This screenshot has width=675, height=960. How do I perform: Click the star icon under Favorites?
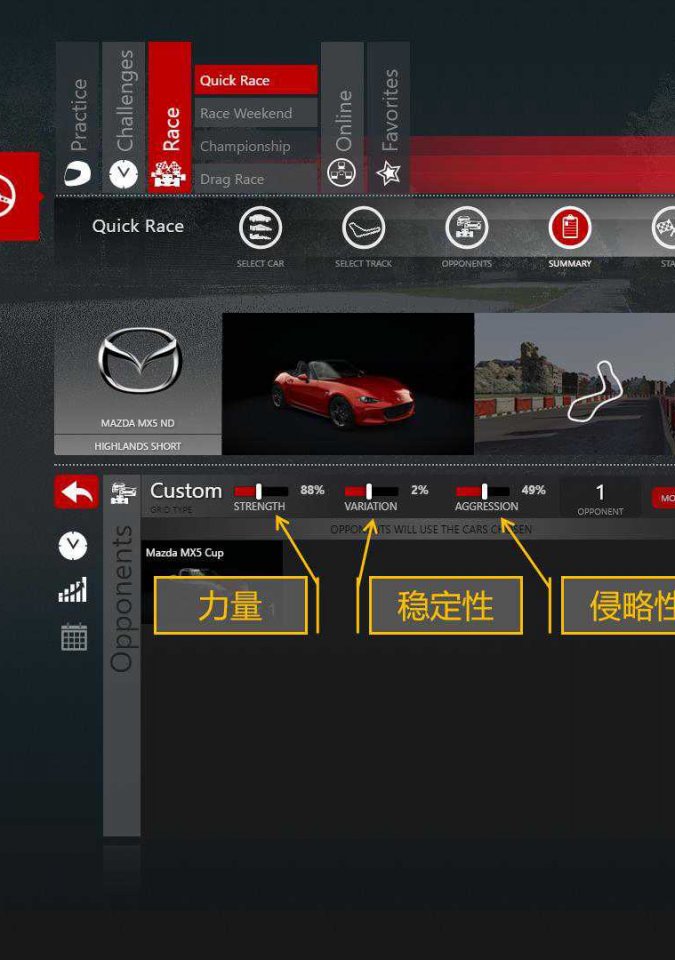tap(388, 173)
